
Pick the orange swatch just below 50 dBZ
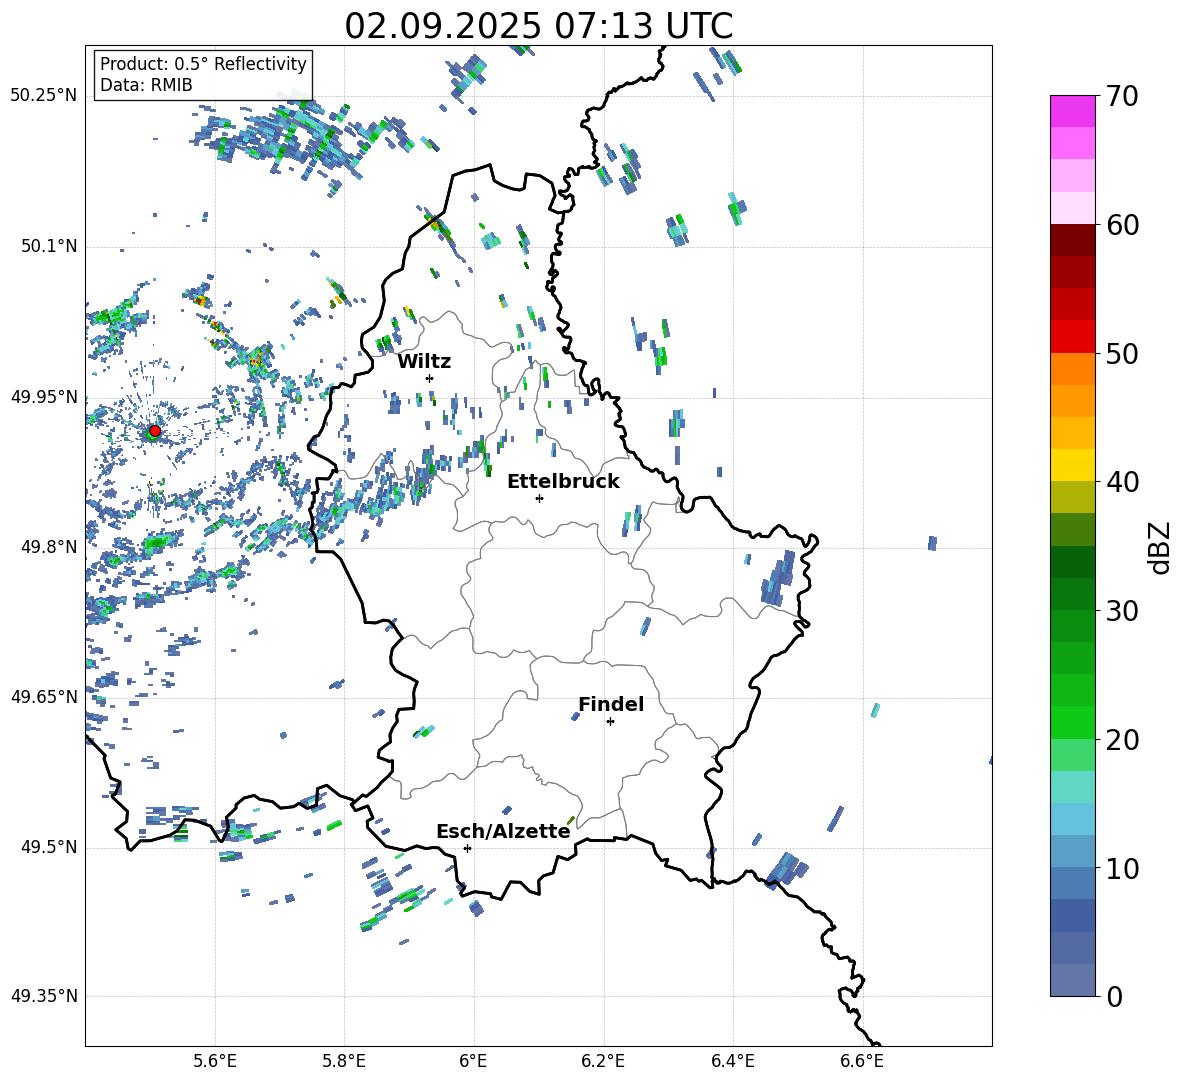pyautogui.click(x=1072, y=368)
